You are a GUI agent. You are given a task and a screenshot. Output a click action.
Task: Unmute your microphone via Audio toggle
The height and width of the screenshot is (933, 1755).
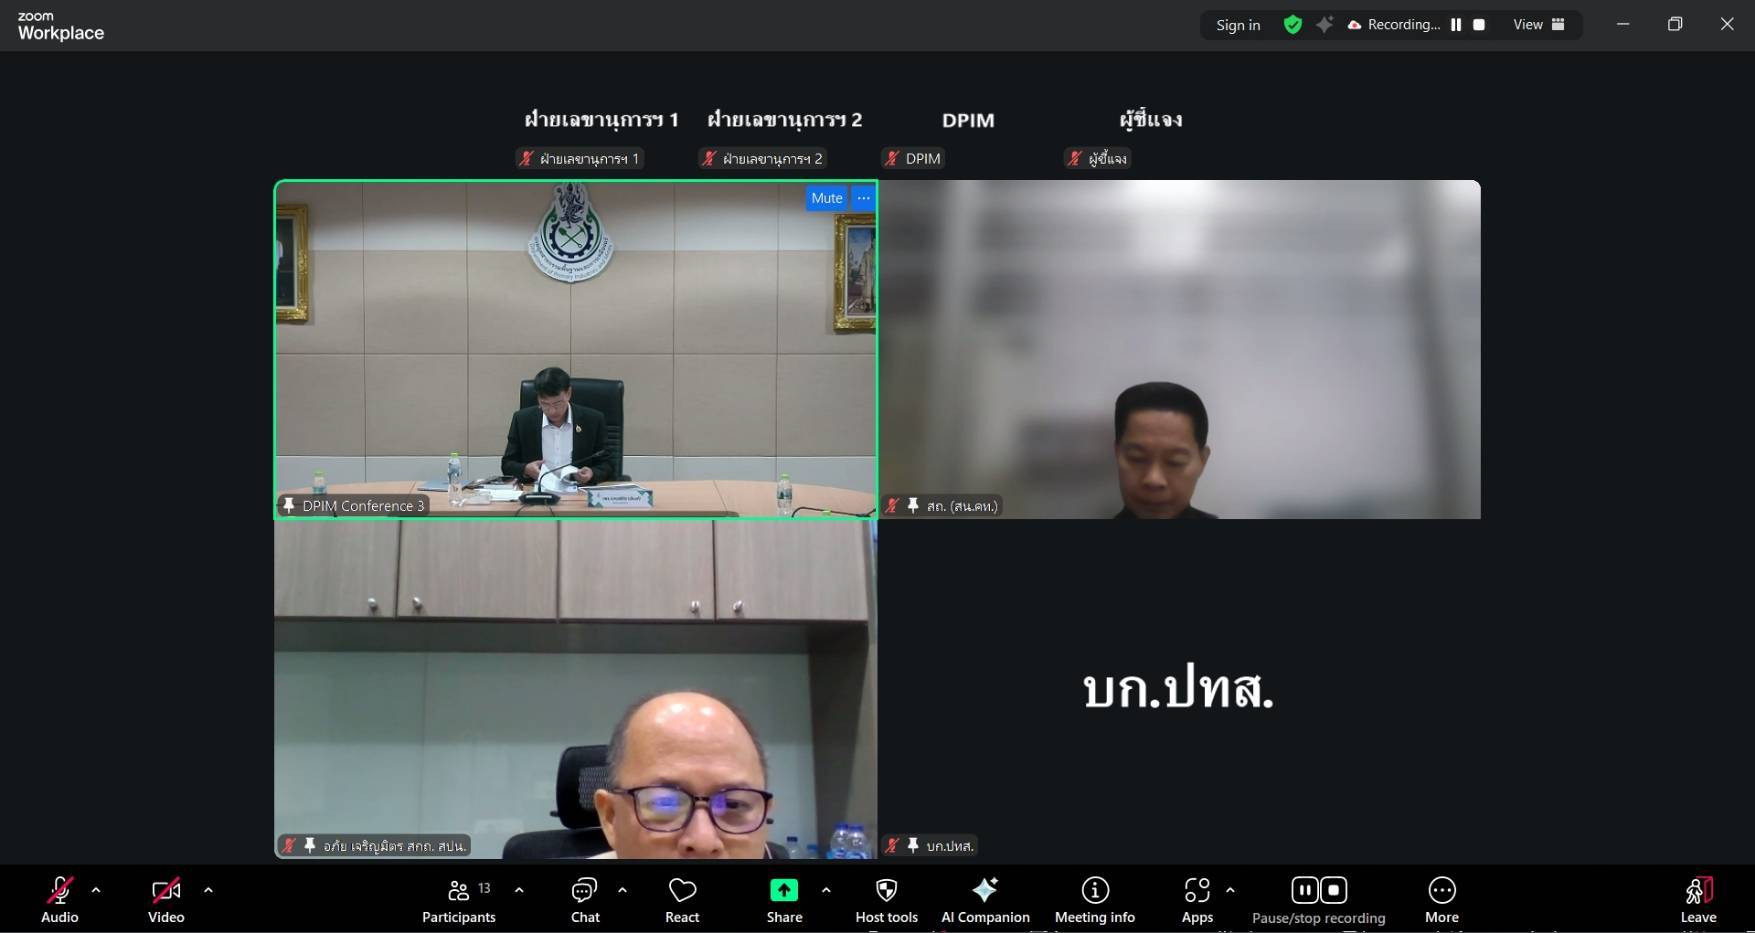pyautogui.click(x=59, y=898)
